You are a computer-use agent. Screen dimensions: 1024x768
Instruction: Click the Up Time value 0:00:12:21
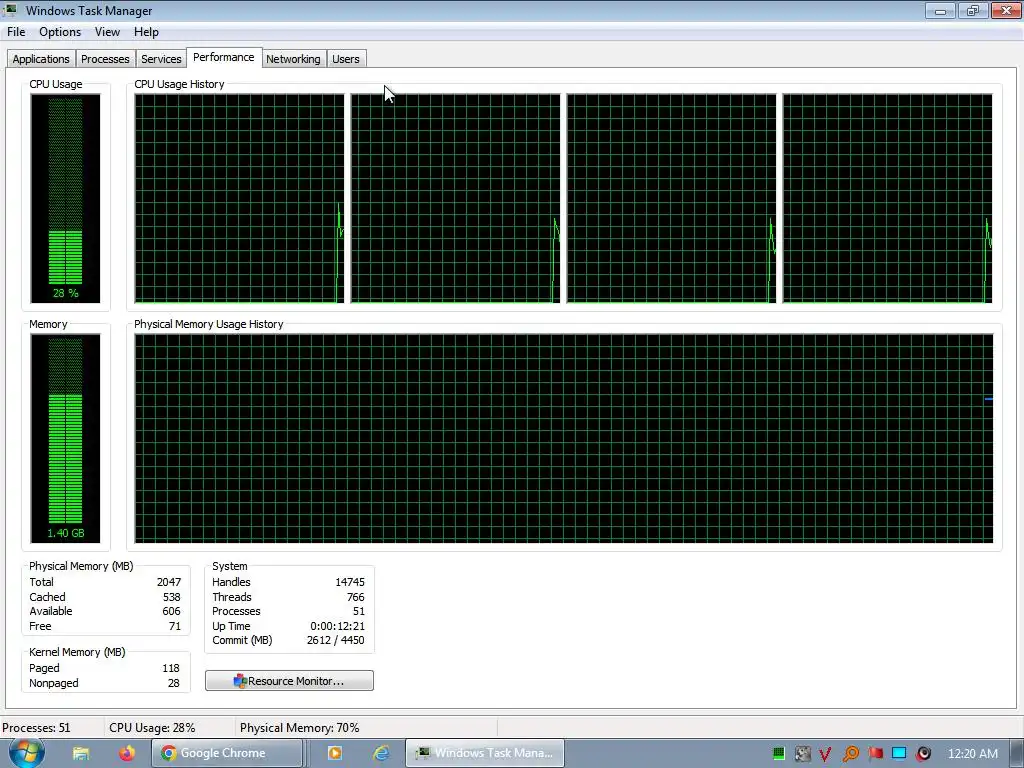tap(337, 626)
